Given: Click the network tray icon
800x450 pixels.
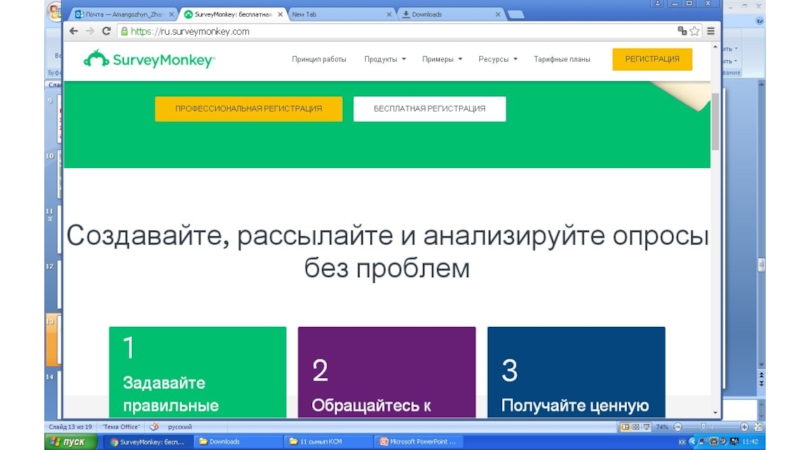Looking at the screenshot, I should pos(703,441).
